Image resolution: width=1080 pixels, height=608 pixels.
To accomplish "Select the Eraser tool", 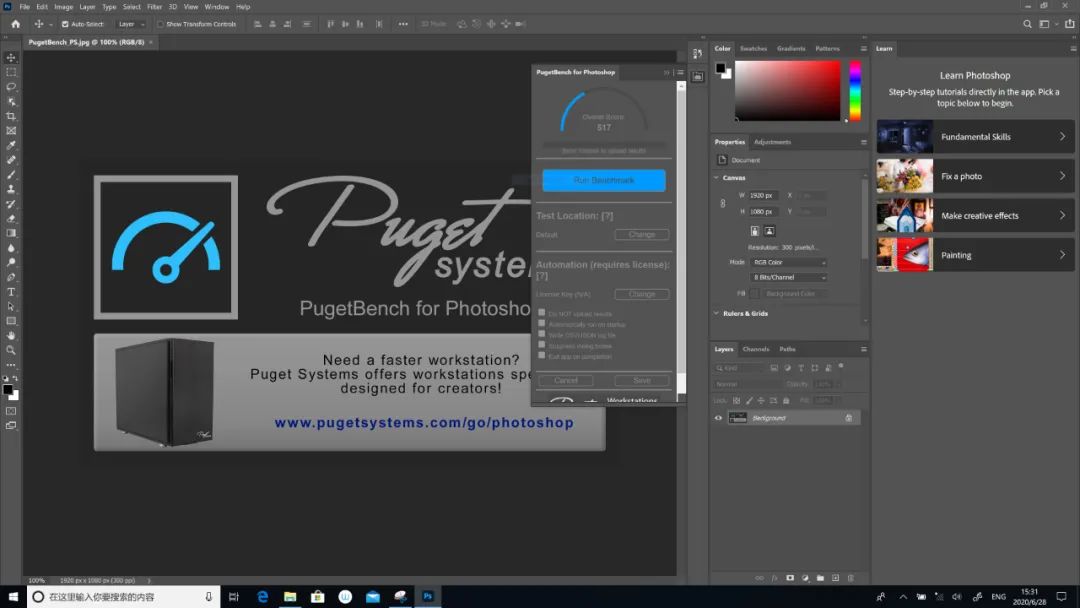I will (11, 218).
